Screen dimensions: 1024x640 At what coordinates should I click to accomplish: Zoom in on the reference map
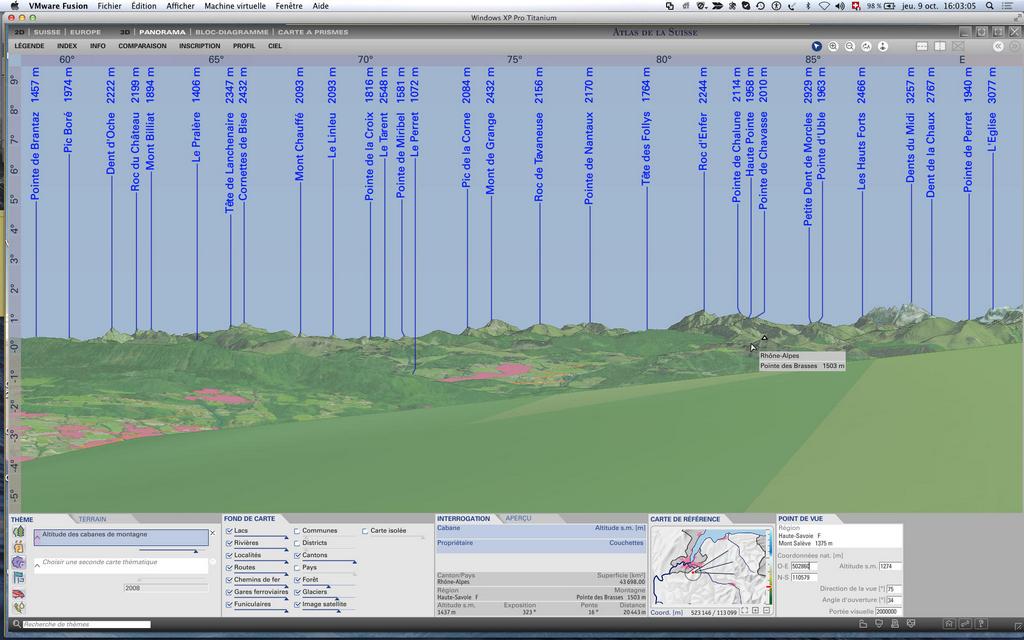click(x=754, y=610)
